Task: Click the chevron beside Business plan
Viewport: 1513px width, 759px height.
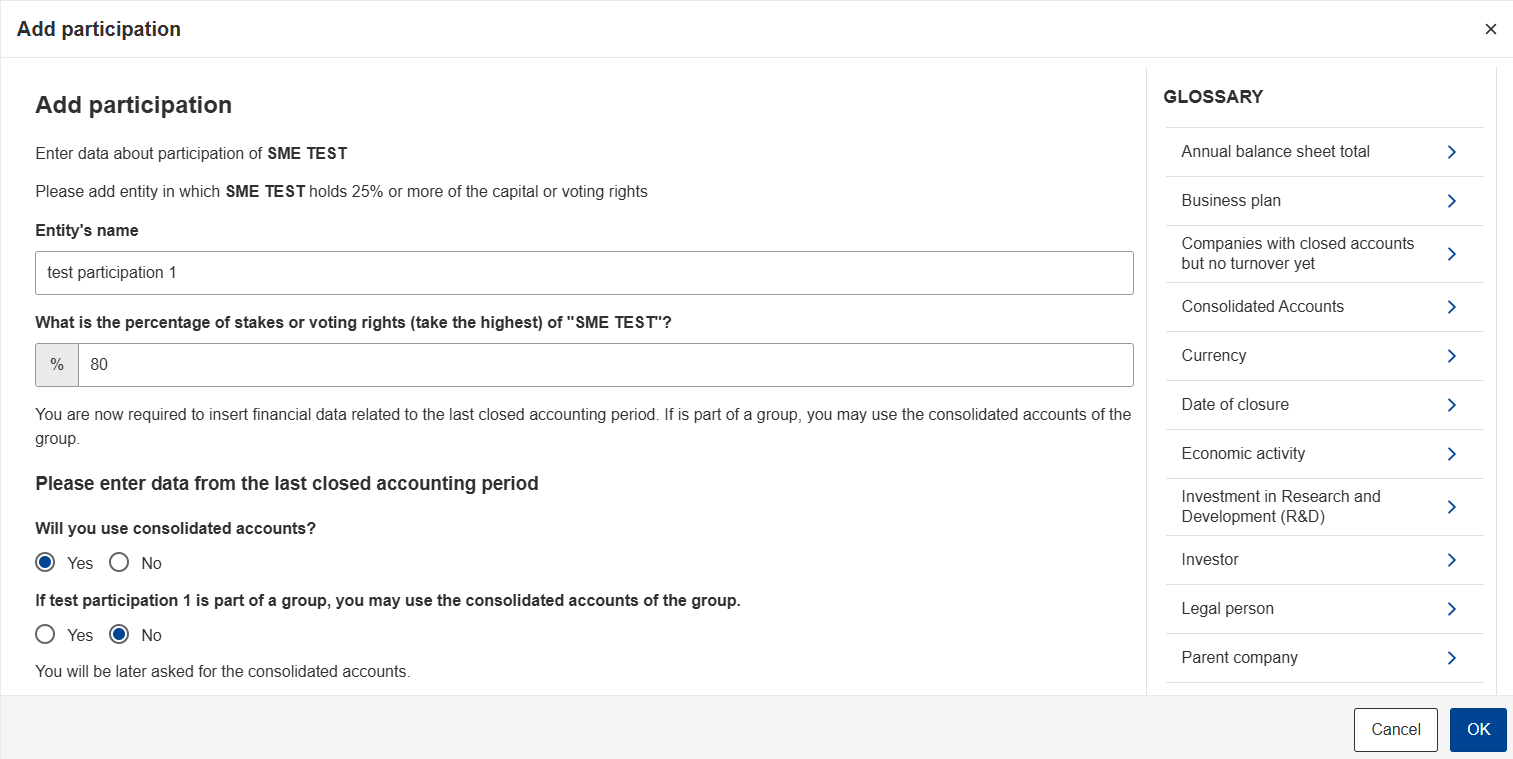Action: tap(1451, 201)
